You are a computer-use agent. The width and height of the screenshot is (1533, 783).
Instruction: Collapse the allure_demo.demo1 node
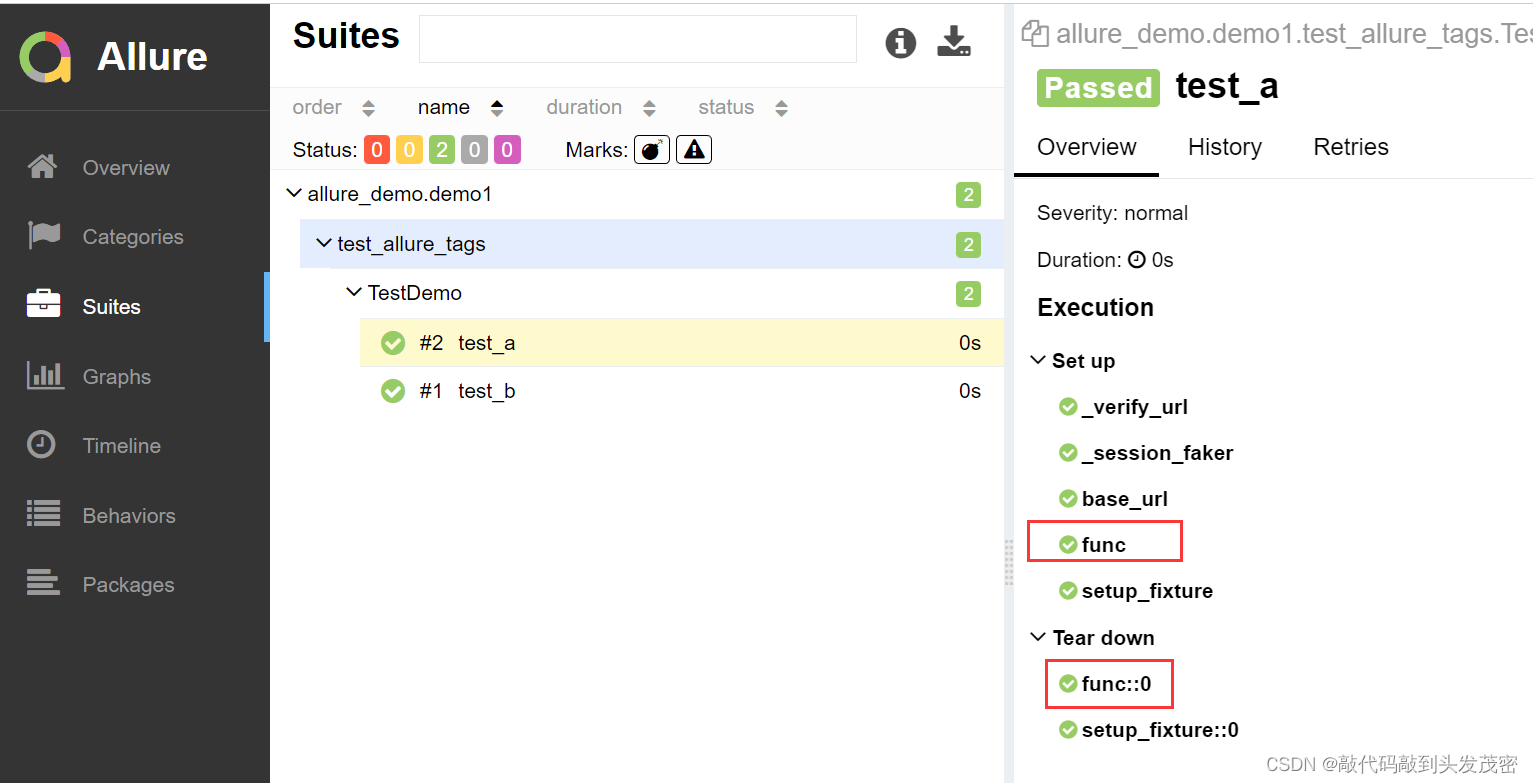pyautogui.click(x=294, y=193)
